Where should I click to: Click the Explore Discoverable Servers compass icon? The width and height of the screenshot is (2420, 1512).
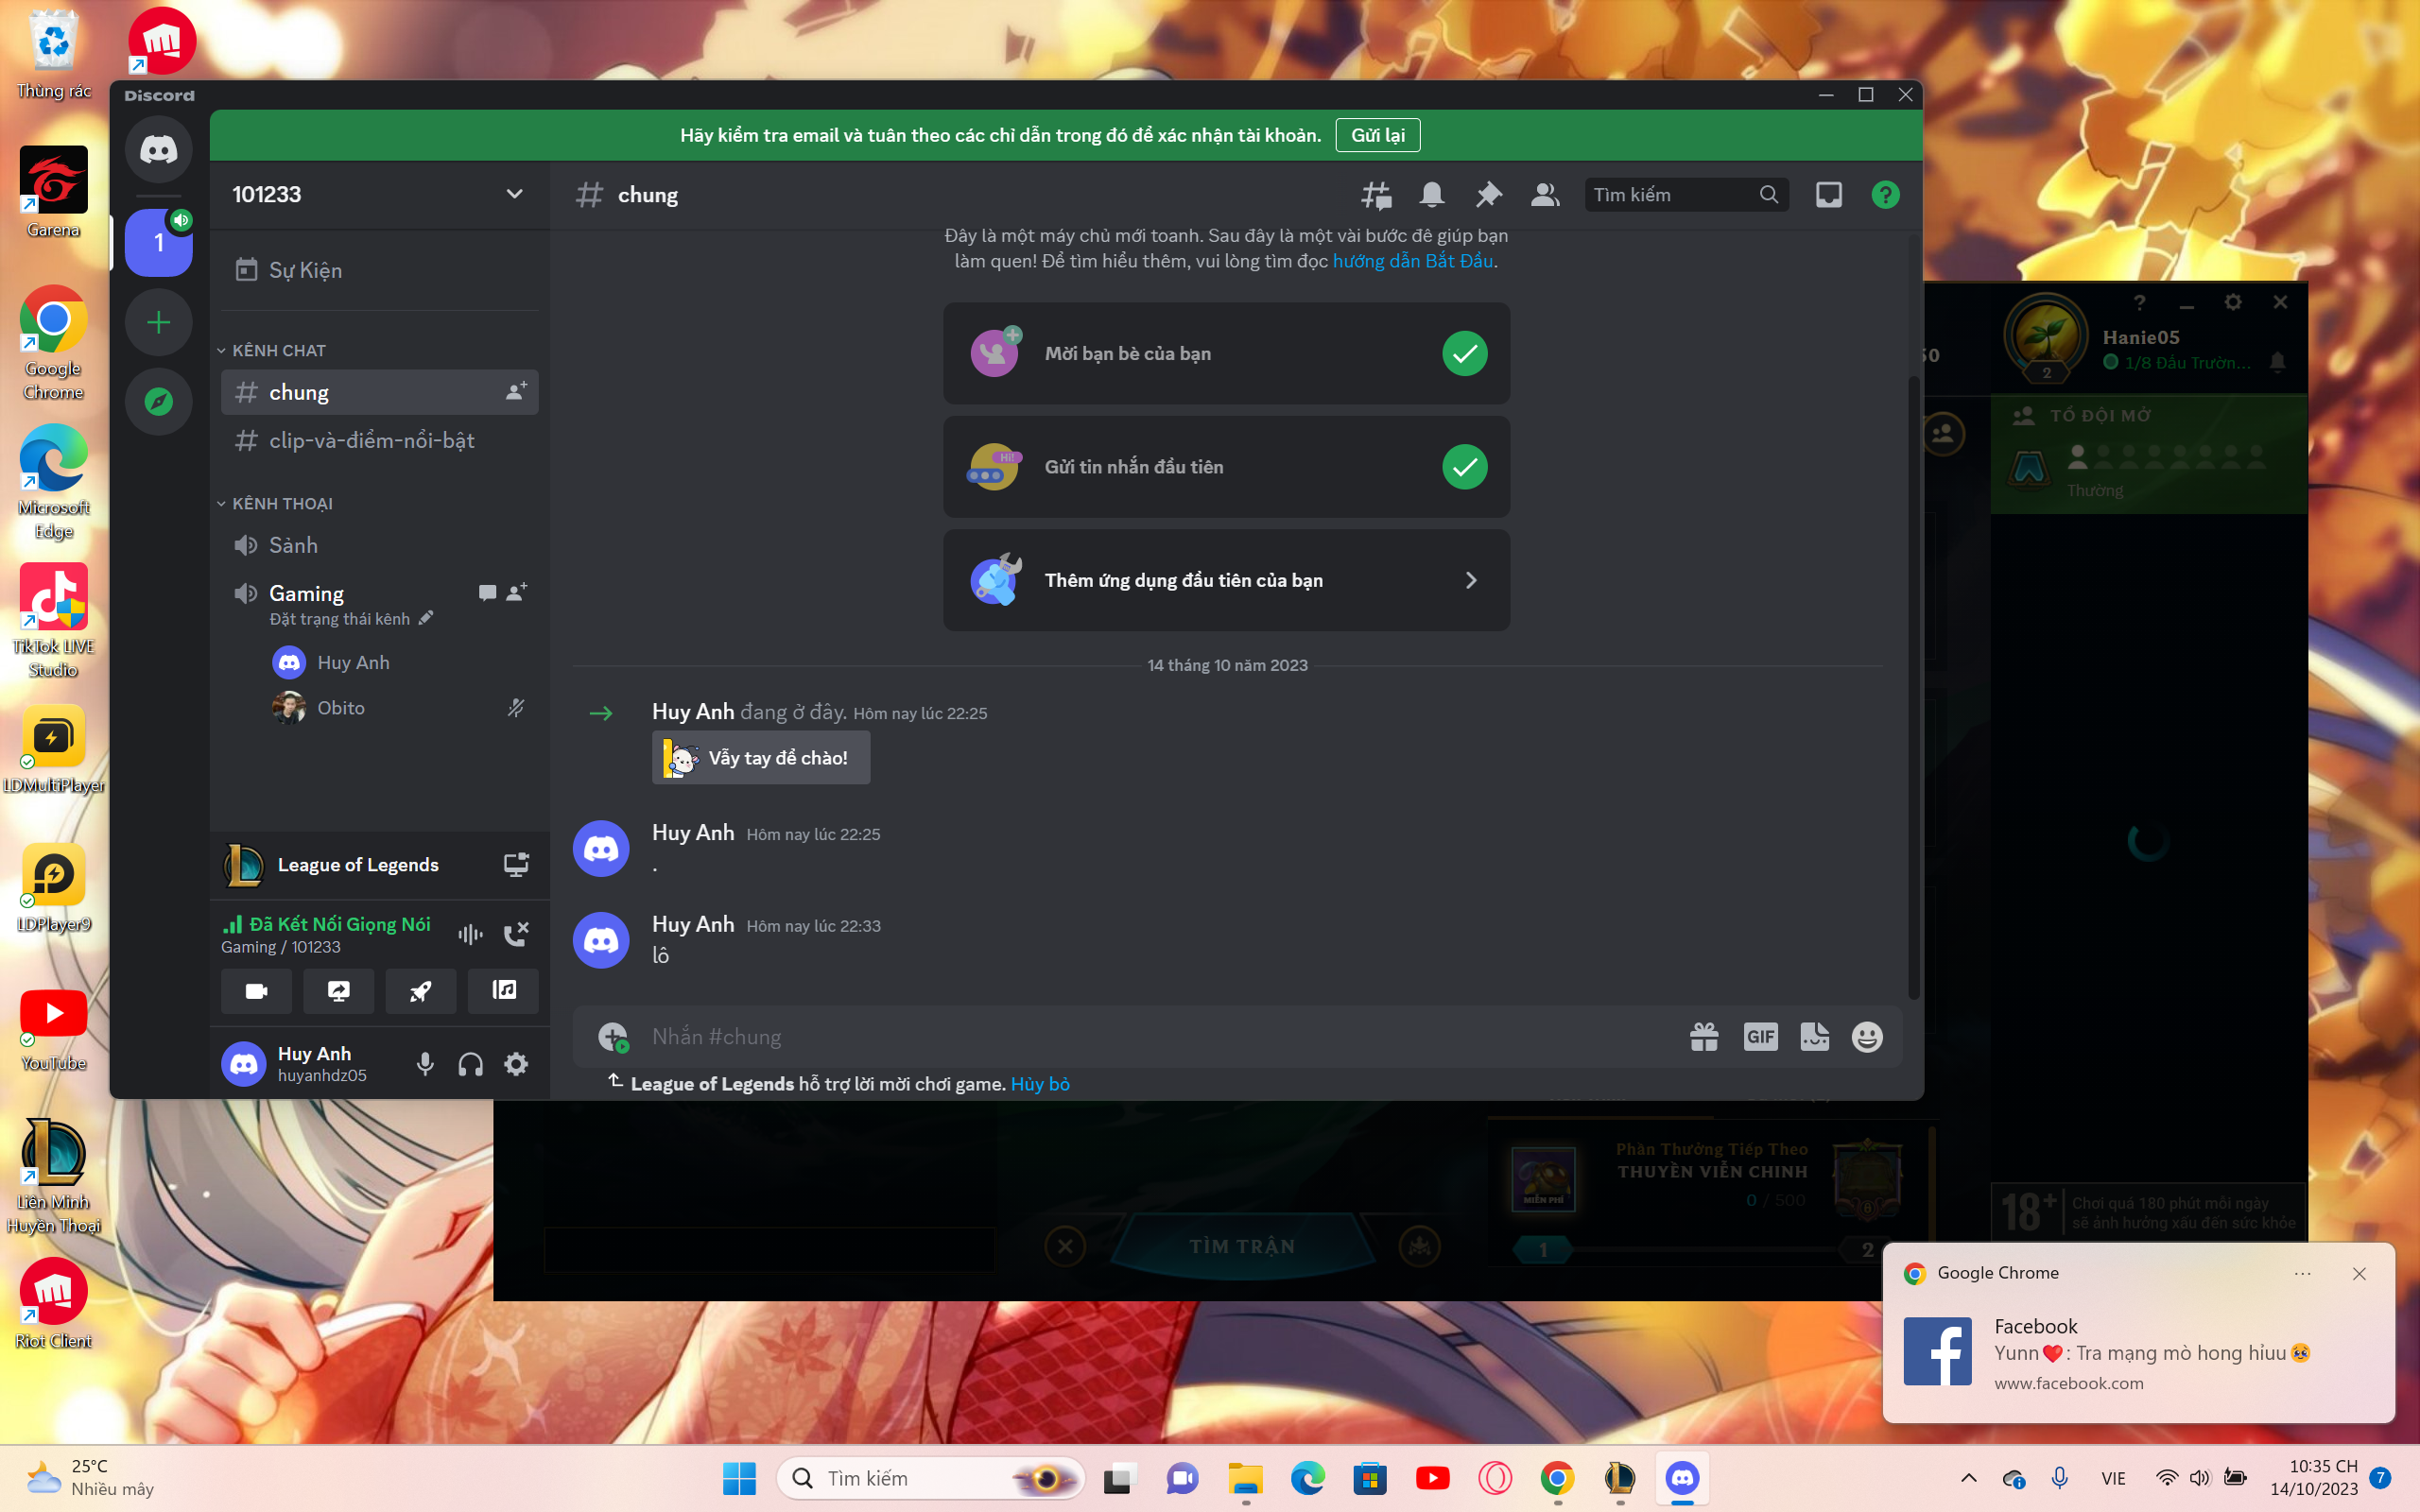coord(158,402)
